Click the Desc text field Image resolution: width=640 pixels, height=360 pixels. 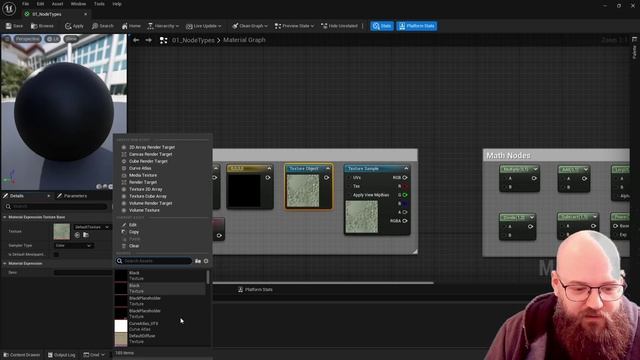pyautogui.click(x=83, y=273)
